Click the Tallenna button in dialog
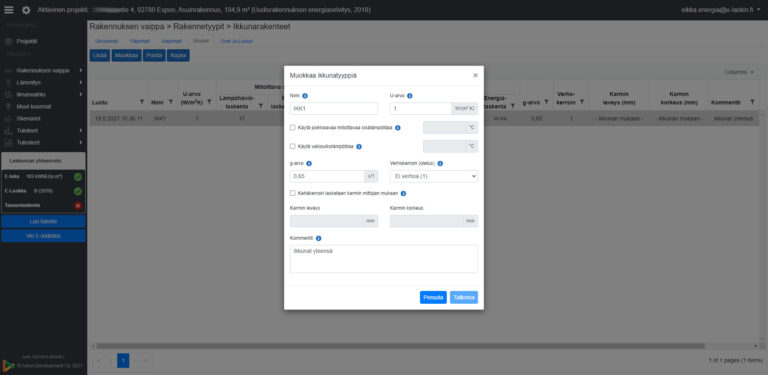Image resolution: width=768 pixels, height=375 pixels. [x=464, y=297]
